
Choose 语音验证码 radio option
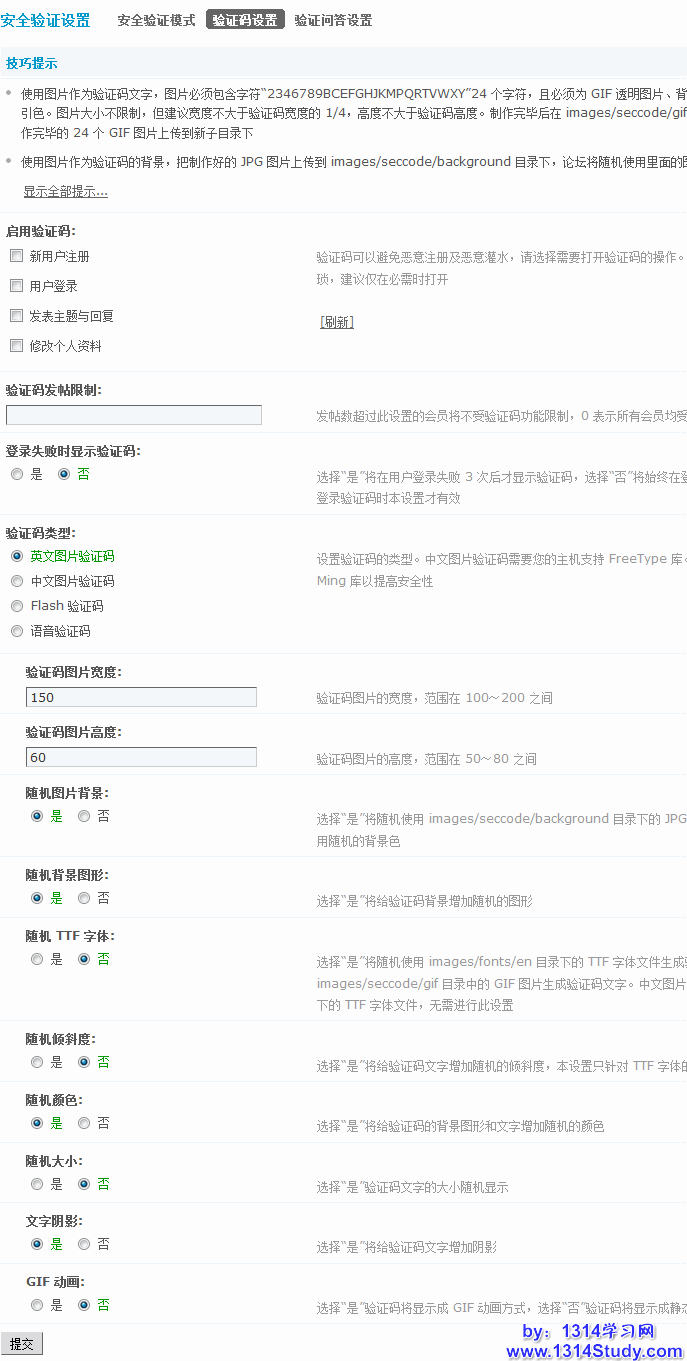coord(17,631)
